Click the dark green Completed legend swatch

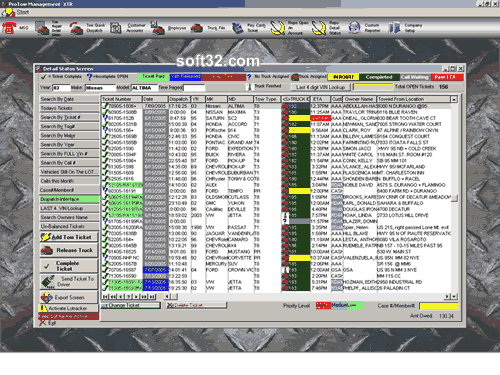click(379, 77)
